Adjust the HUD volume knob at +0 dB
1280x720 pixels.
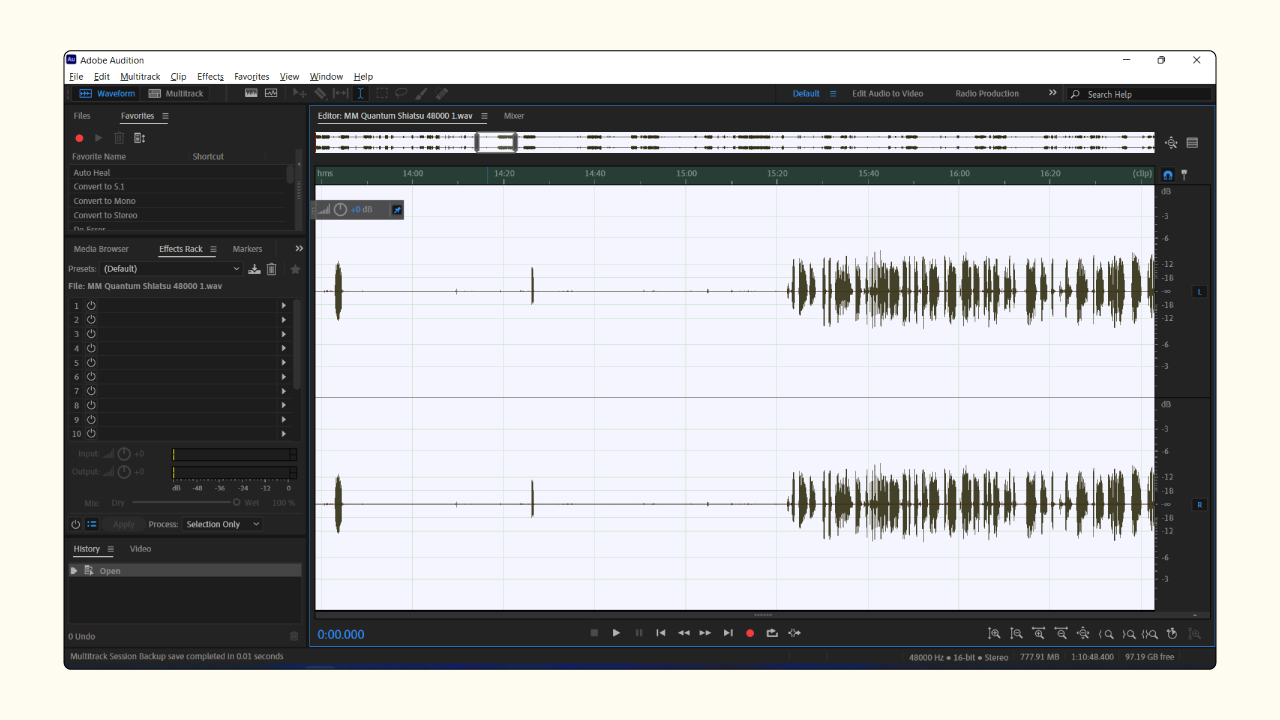pos(340,209)
